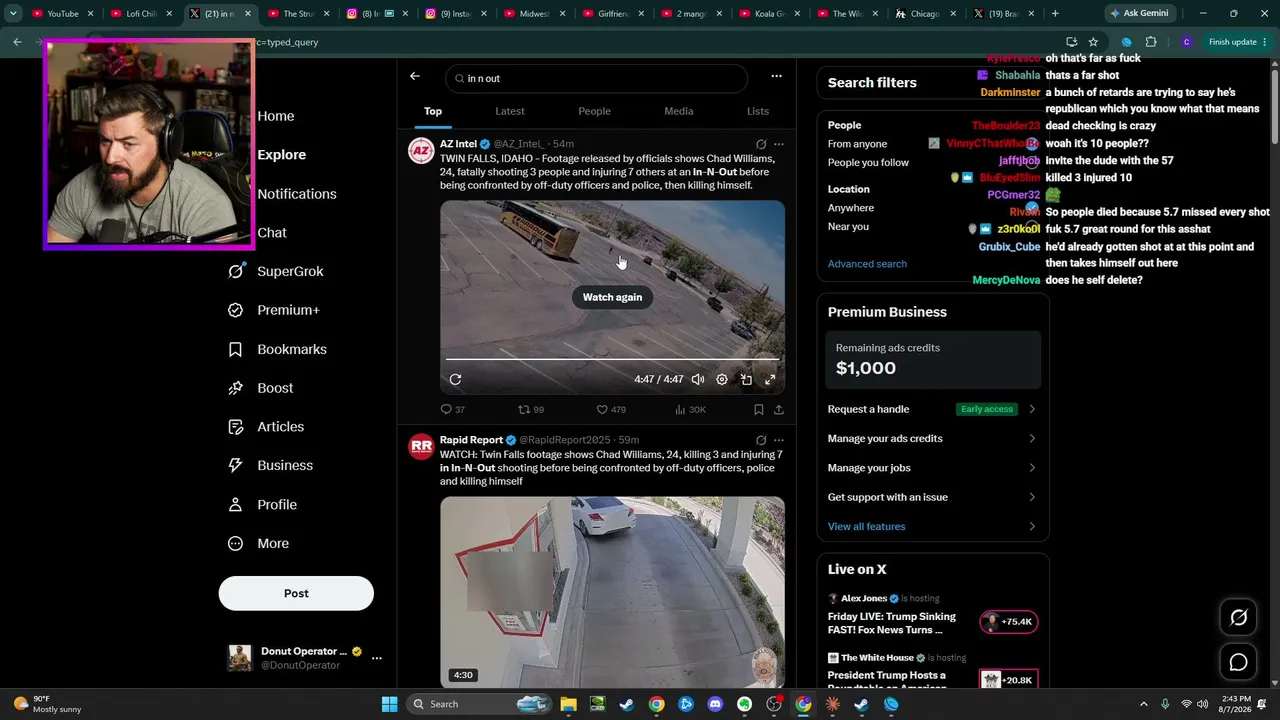Expand 'Request a handle' option
The image size is (1280, 720).
tap(932, 409)
